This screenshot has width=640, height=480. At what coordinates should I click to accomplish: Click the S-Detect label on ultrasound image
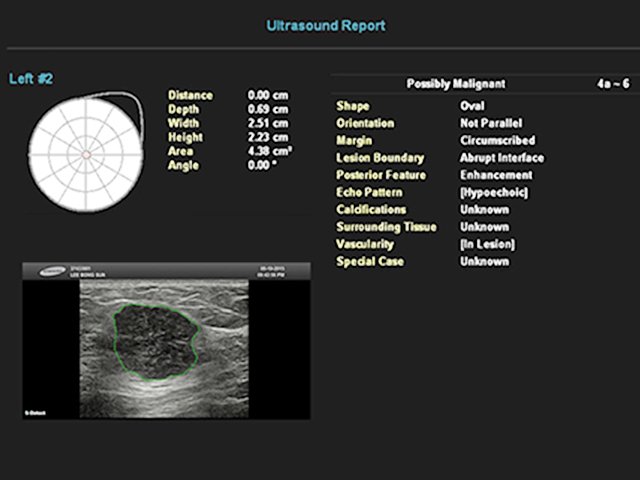coord(36,413)
